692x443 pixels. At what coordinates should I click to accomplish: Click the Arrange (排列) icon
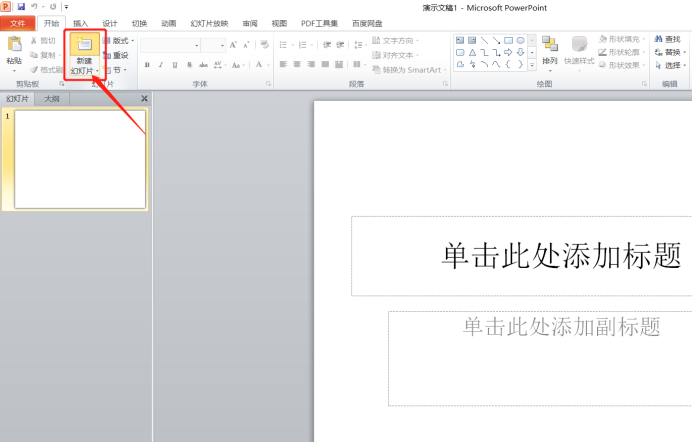[550, 44]
